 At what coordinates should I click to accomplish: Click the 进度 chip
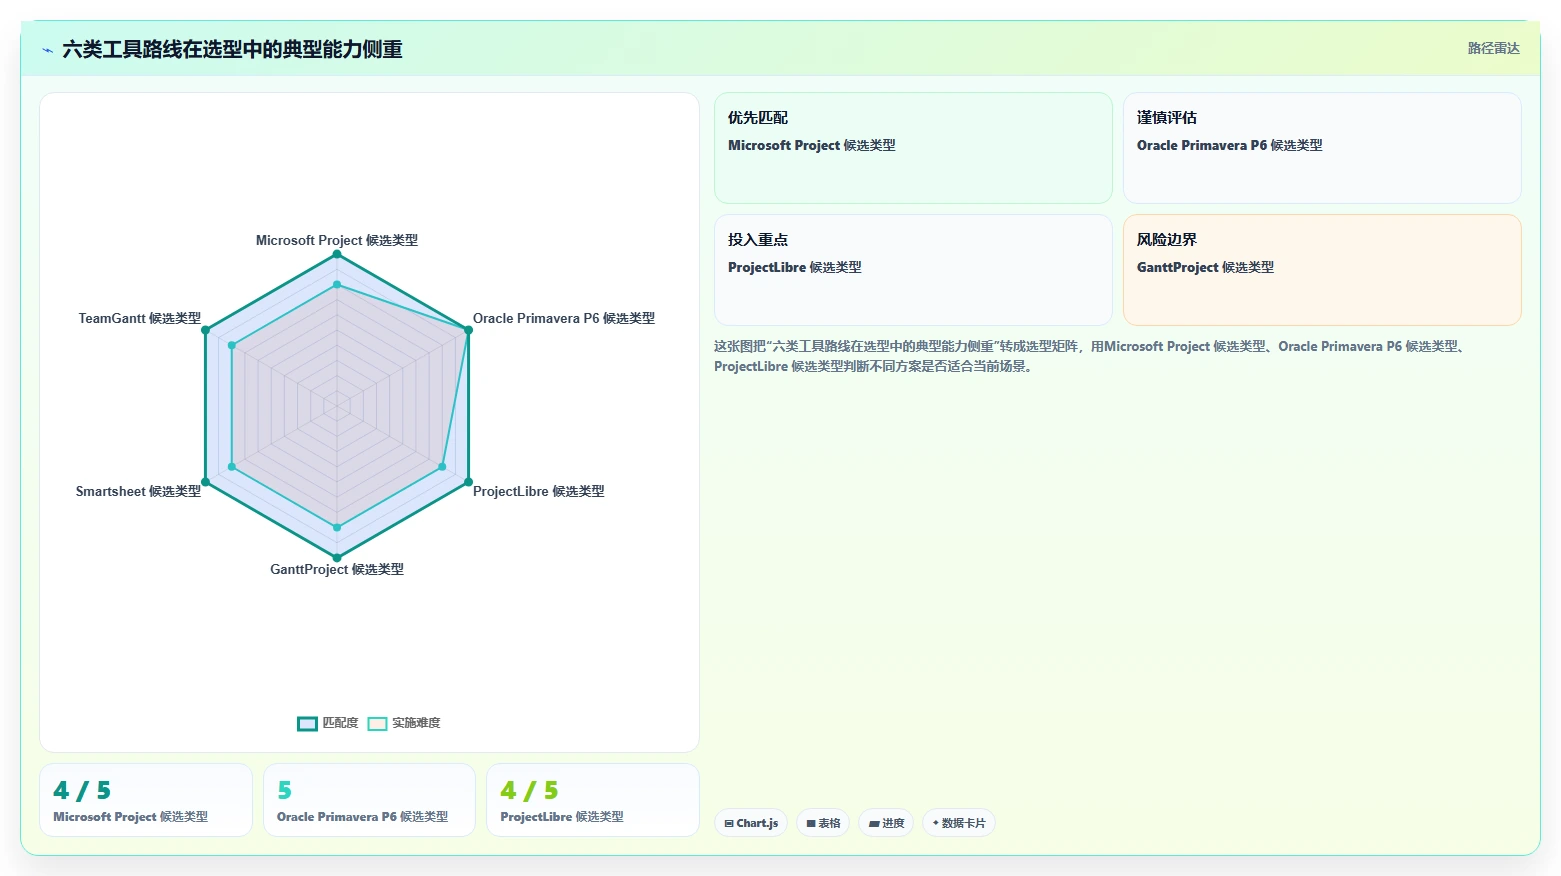coord(886,823)
